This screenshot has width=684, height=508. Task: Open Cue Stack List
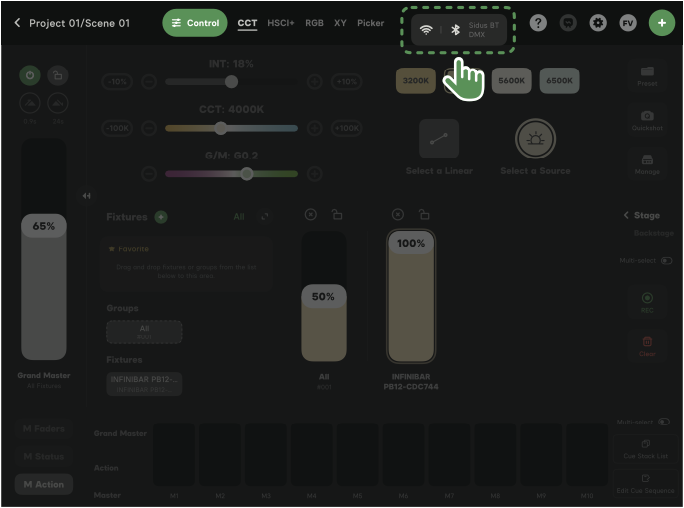point(646,450)
